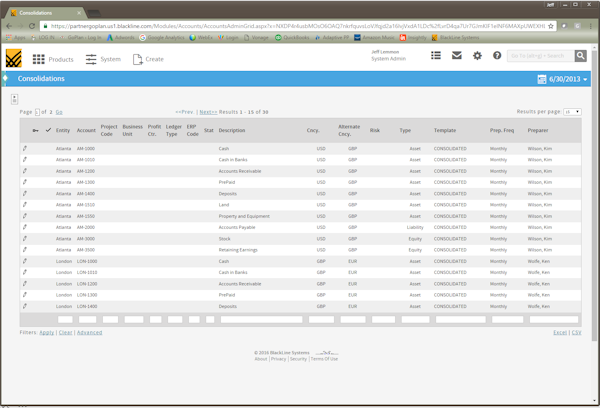The height and width of the screenshot is (408, 600).
Task: Click the BlackLine logo icon
Action: pyautogui.click(x=13, y=59)
